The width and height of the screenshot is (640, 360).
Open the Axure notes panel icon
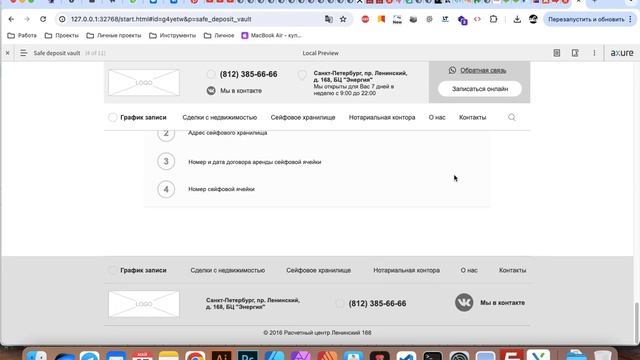(557, 53)
